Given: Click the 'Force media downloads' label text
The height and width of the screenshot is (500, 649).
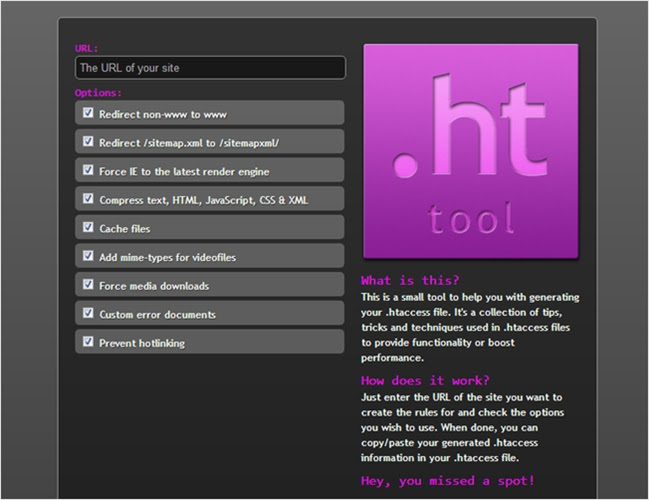Looking at the screenshot, I should pyautogui.click(x=154, y=286).
